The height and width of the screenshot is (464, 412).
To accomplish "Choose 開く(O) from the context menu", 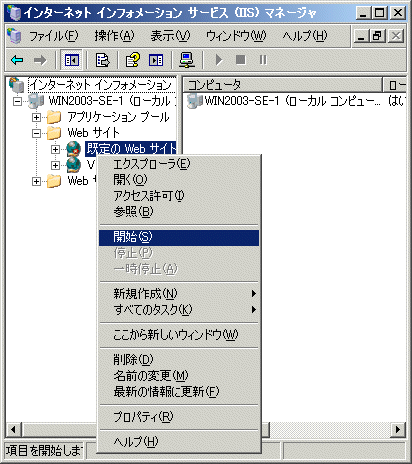I will [179, 180].
